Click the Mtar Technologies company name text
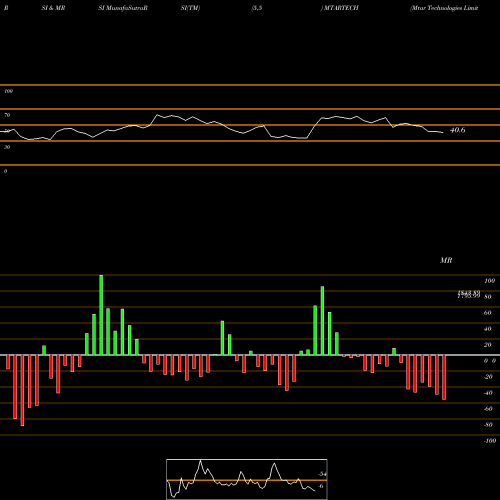 click(444, 8)
